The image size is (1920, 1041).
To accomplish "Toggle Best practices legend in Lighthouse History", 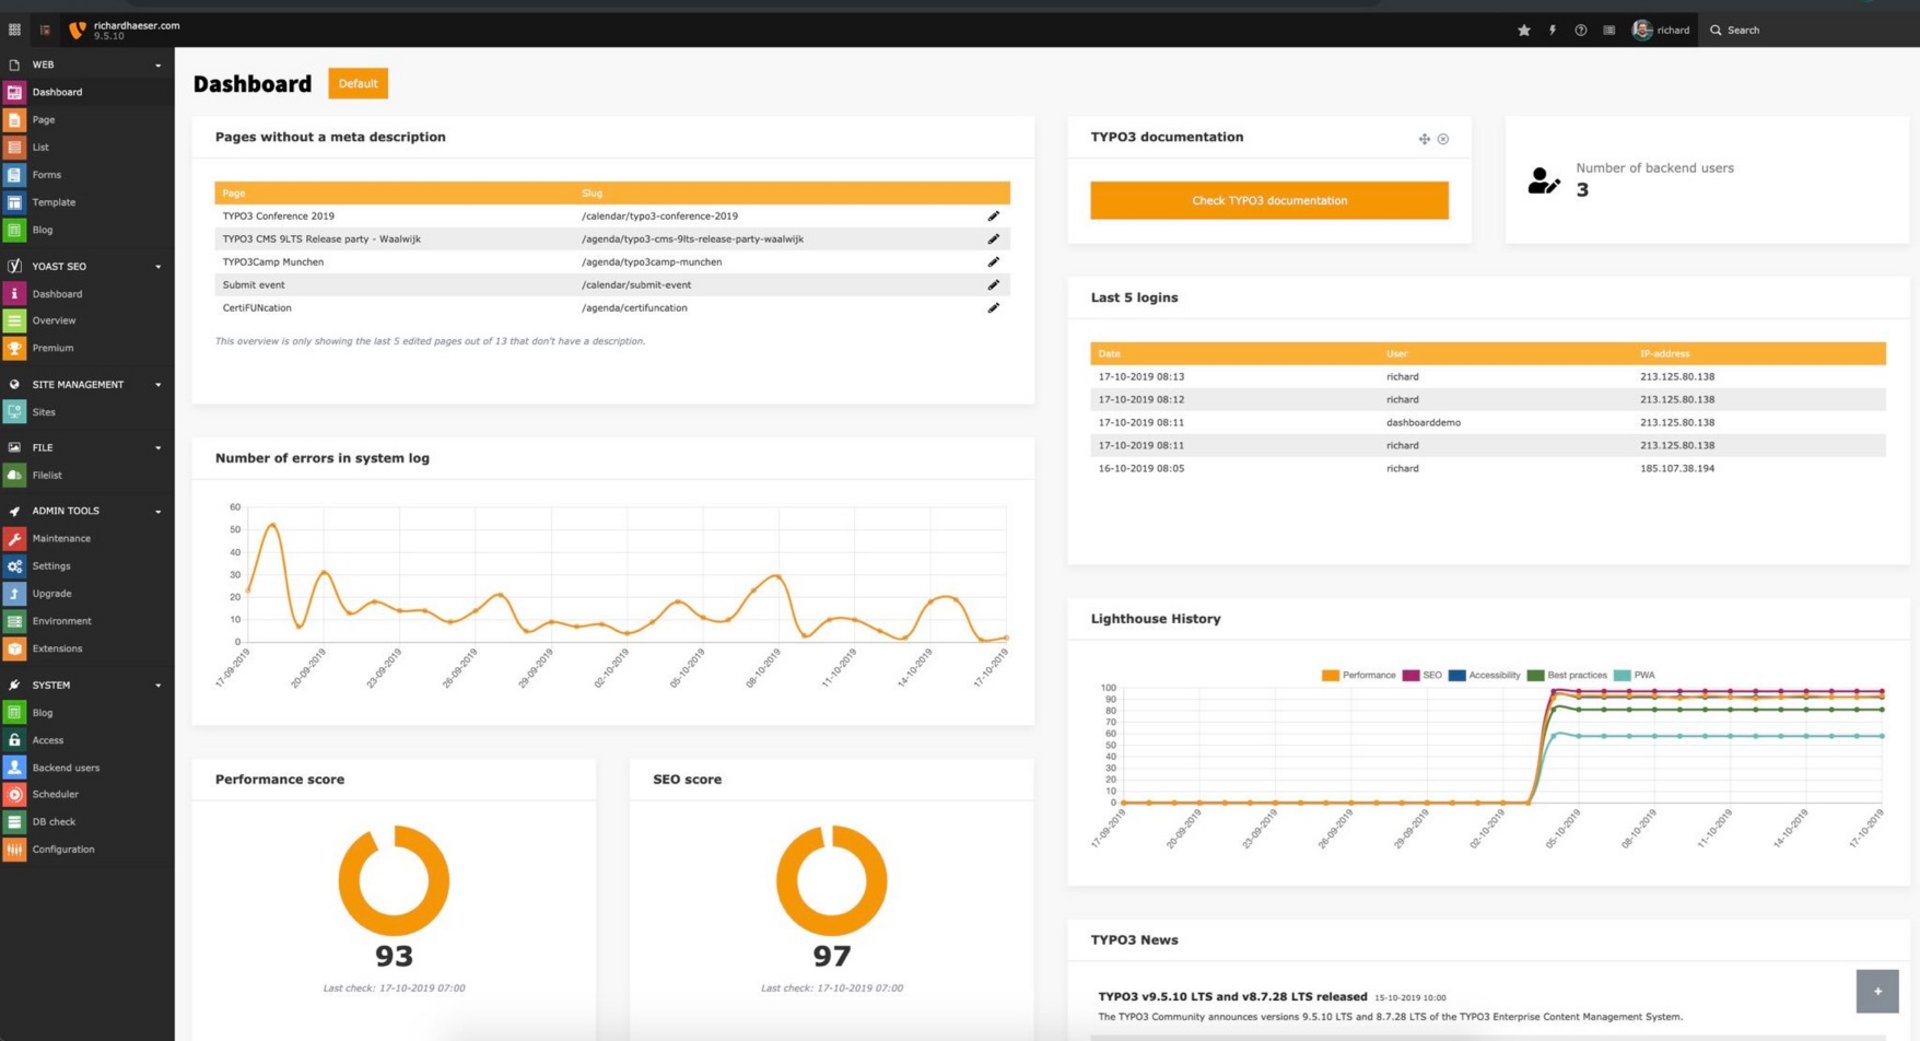I will point(1567,675).
